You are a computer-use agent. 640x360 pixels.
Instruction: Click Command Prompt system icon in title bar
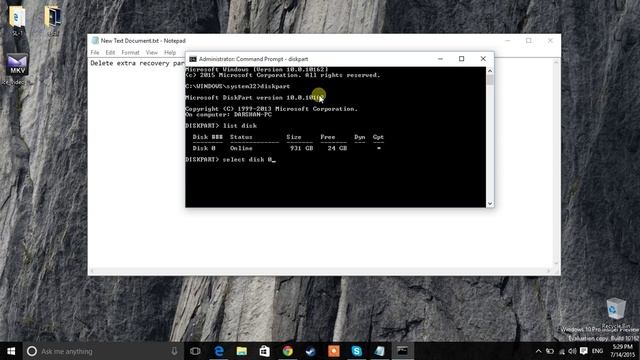click(x=193, y=59)
